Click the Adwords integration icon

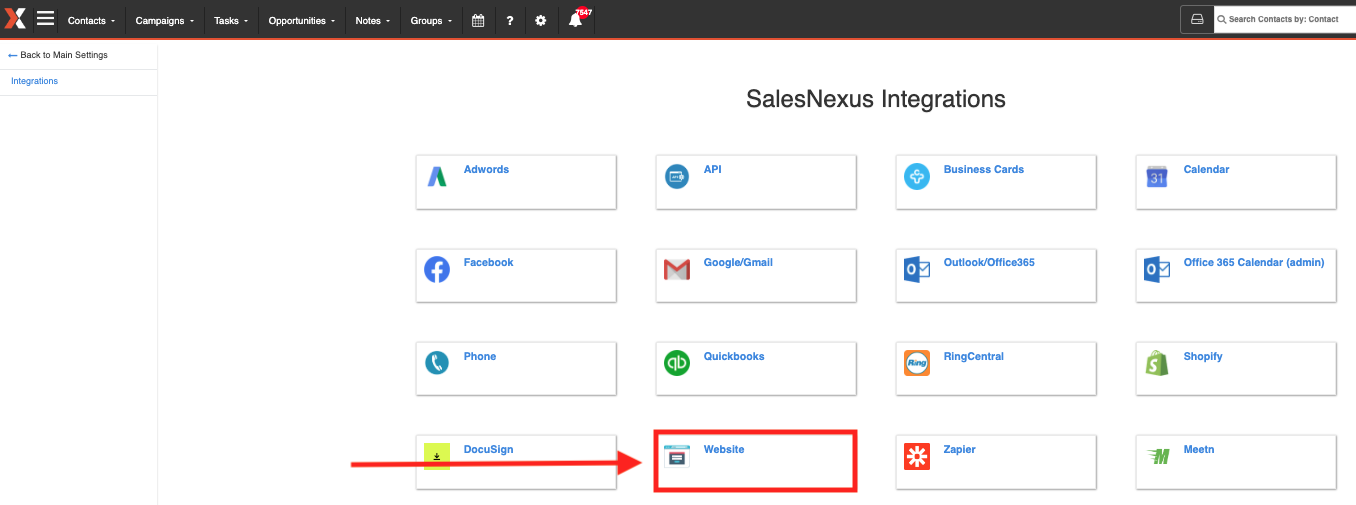pos(437,177)
